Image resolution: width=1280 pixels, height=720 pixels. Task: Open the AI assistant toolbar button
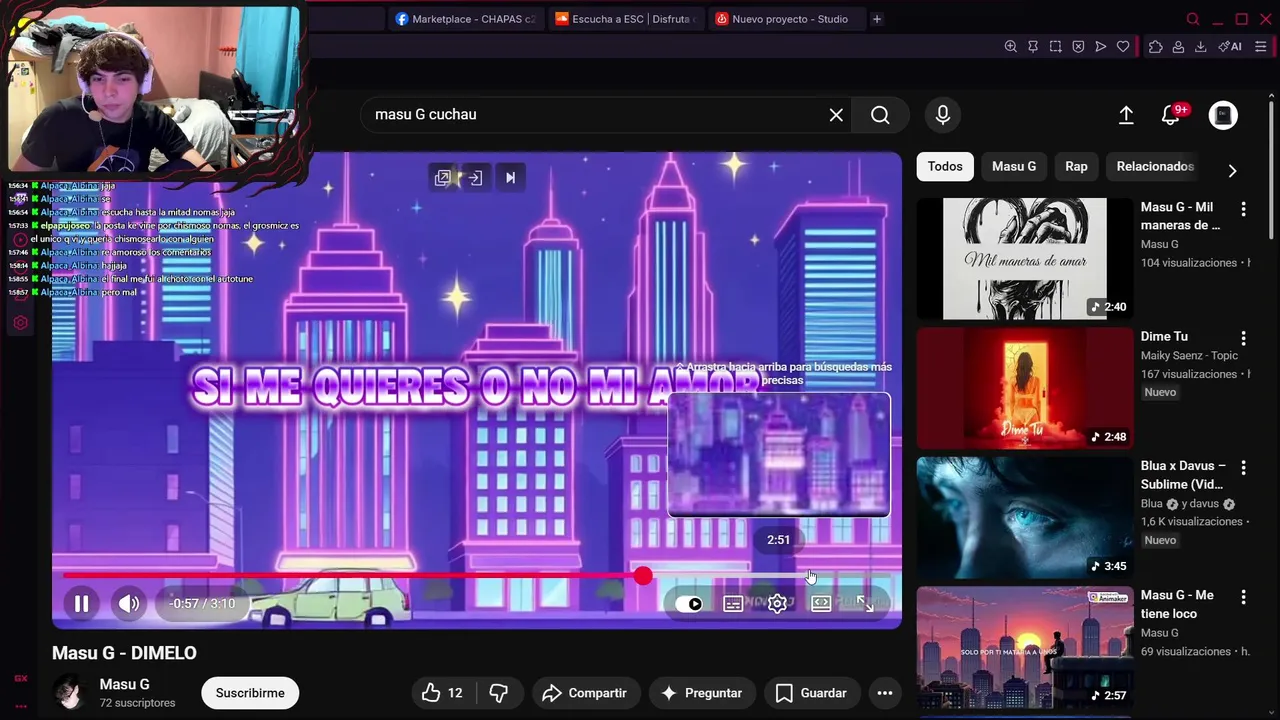[x=1229, y=47]
